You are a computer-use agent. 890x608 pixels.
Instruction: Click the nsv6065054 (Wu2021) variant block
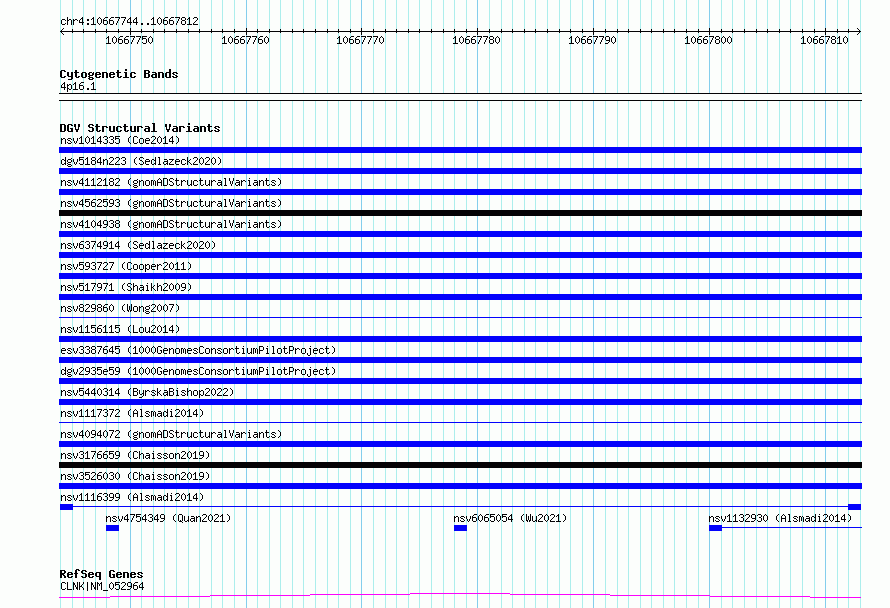point(460,528)
